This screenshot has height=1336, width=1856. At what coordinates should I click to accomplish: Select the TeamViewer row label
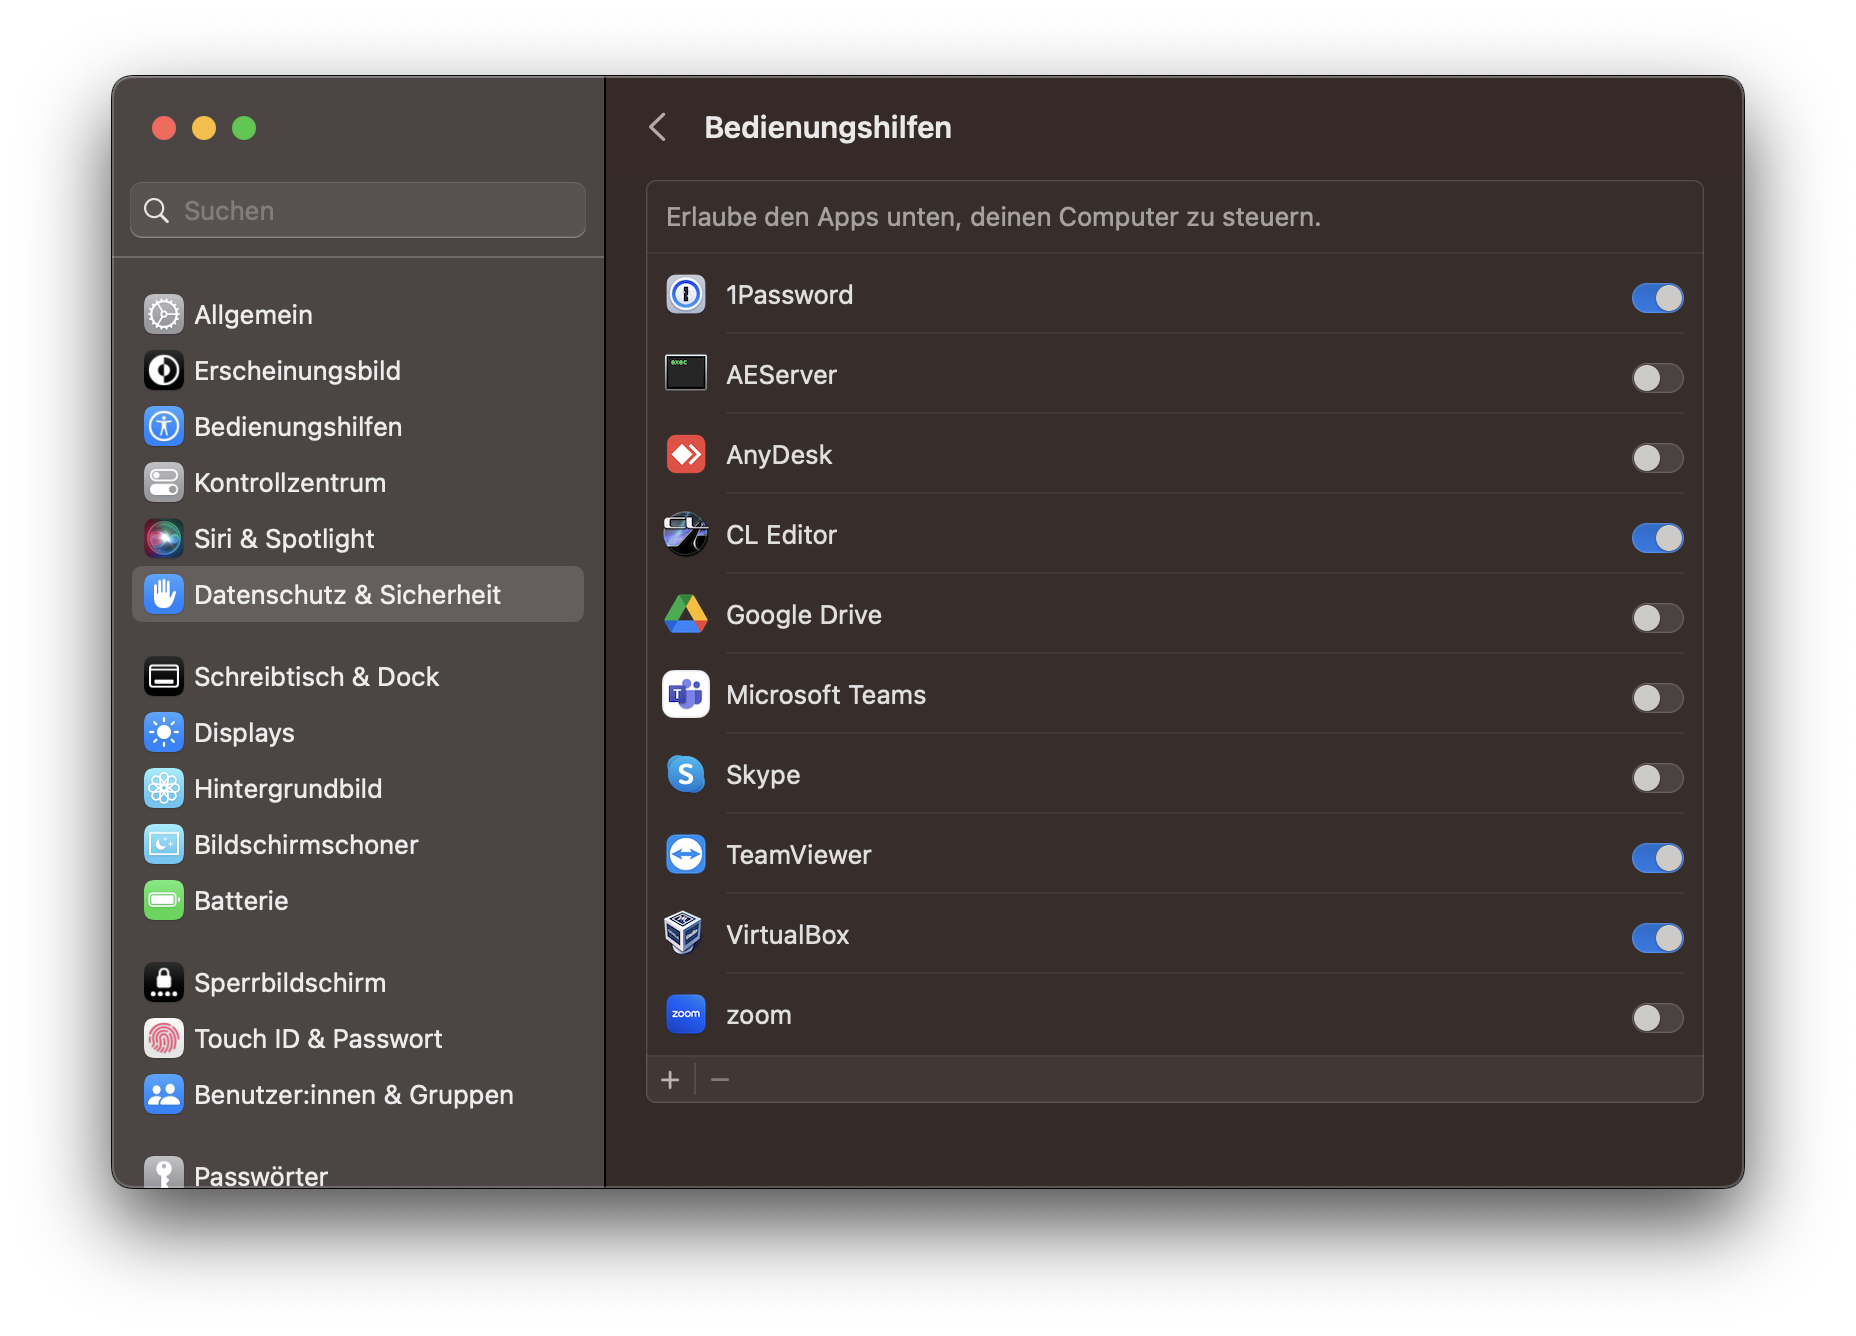pos(799,854)
